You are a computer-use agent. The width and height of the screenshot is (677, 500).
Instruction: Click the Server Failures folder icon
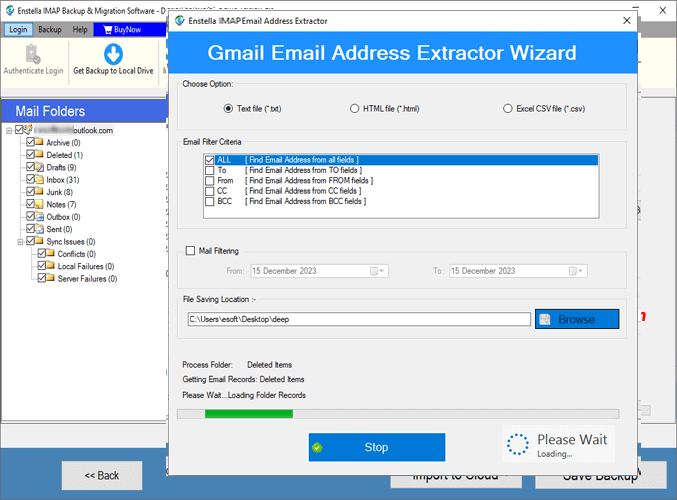(51, 278)
